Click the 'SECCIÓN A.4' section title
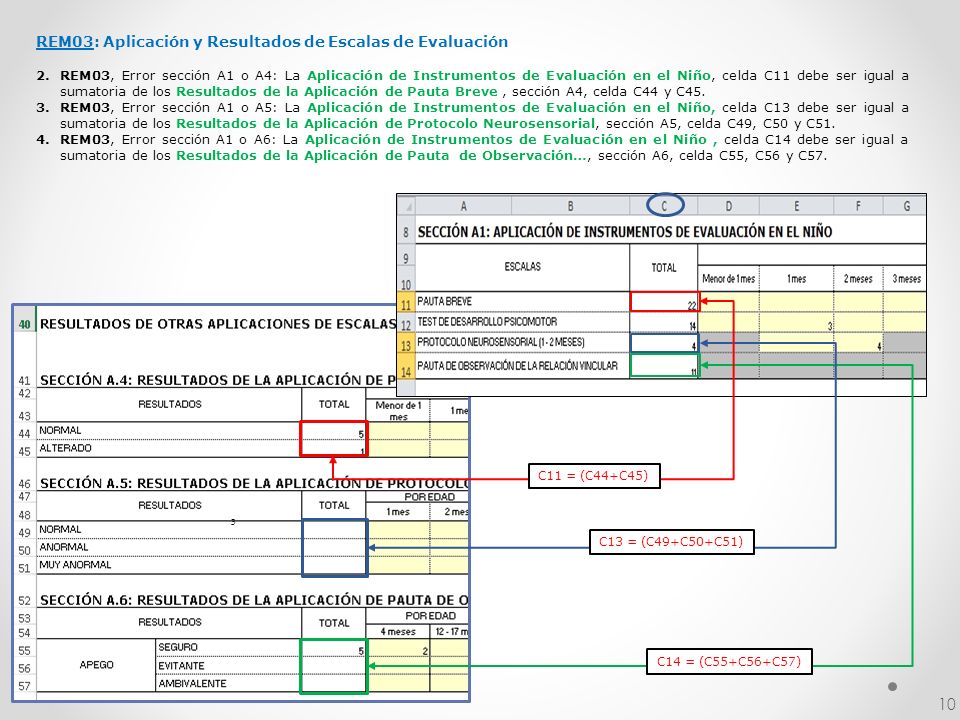Viewport: 960px width, 720px height. pyautogui.click(x=217, y=380)
